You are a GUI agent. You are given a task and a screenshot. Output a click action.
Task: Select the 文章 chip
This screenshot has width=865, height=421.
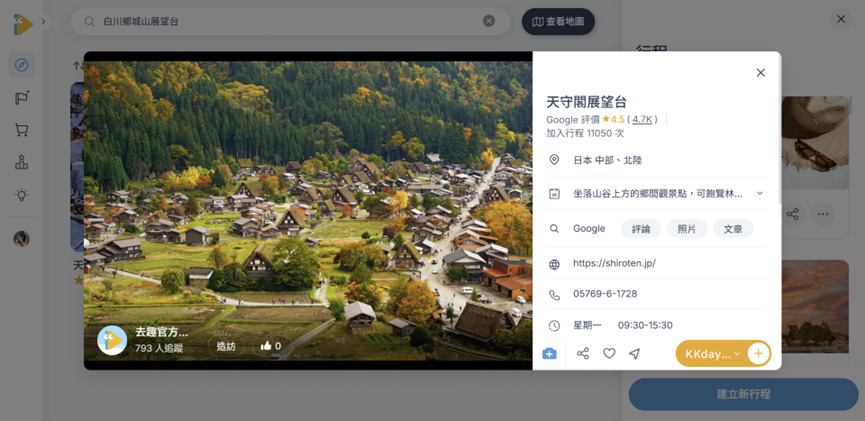pos(733,229)
